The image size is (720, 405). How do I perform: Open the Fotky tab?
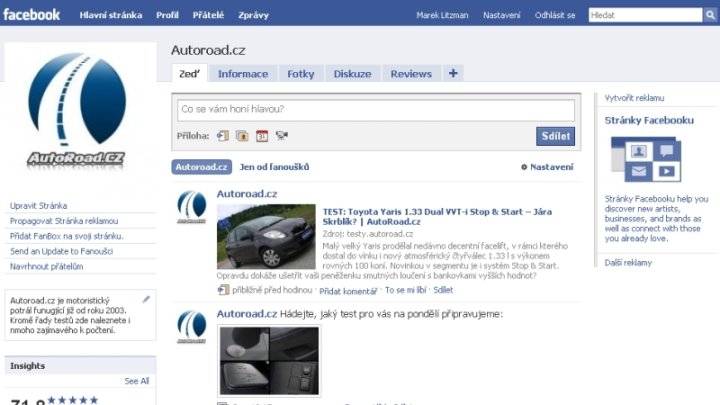[301, 74]
